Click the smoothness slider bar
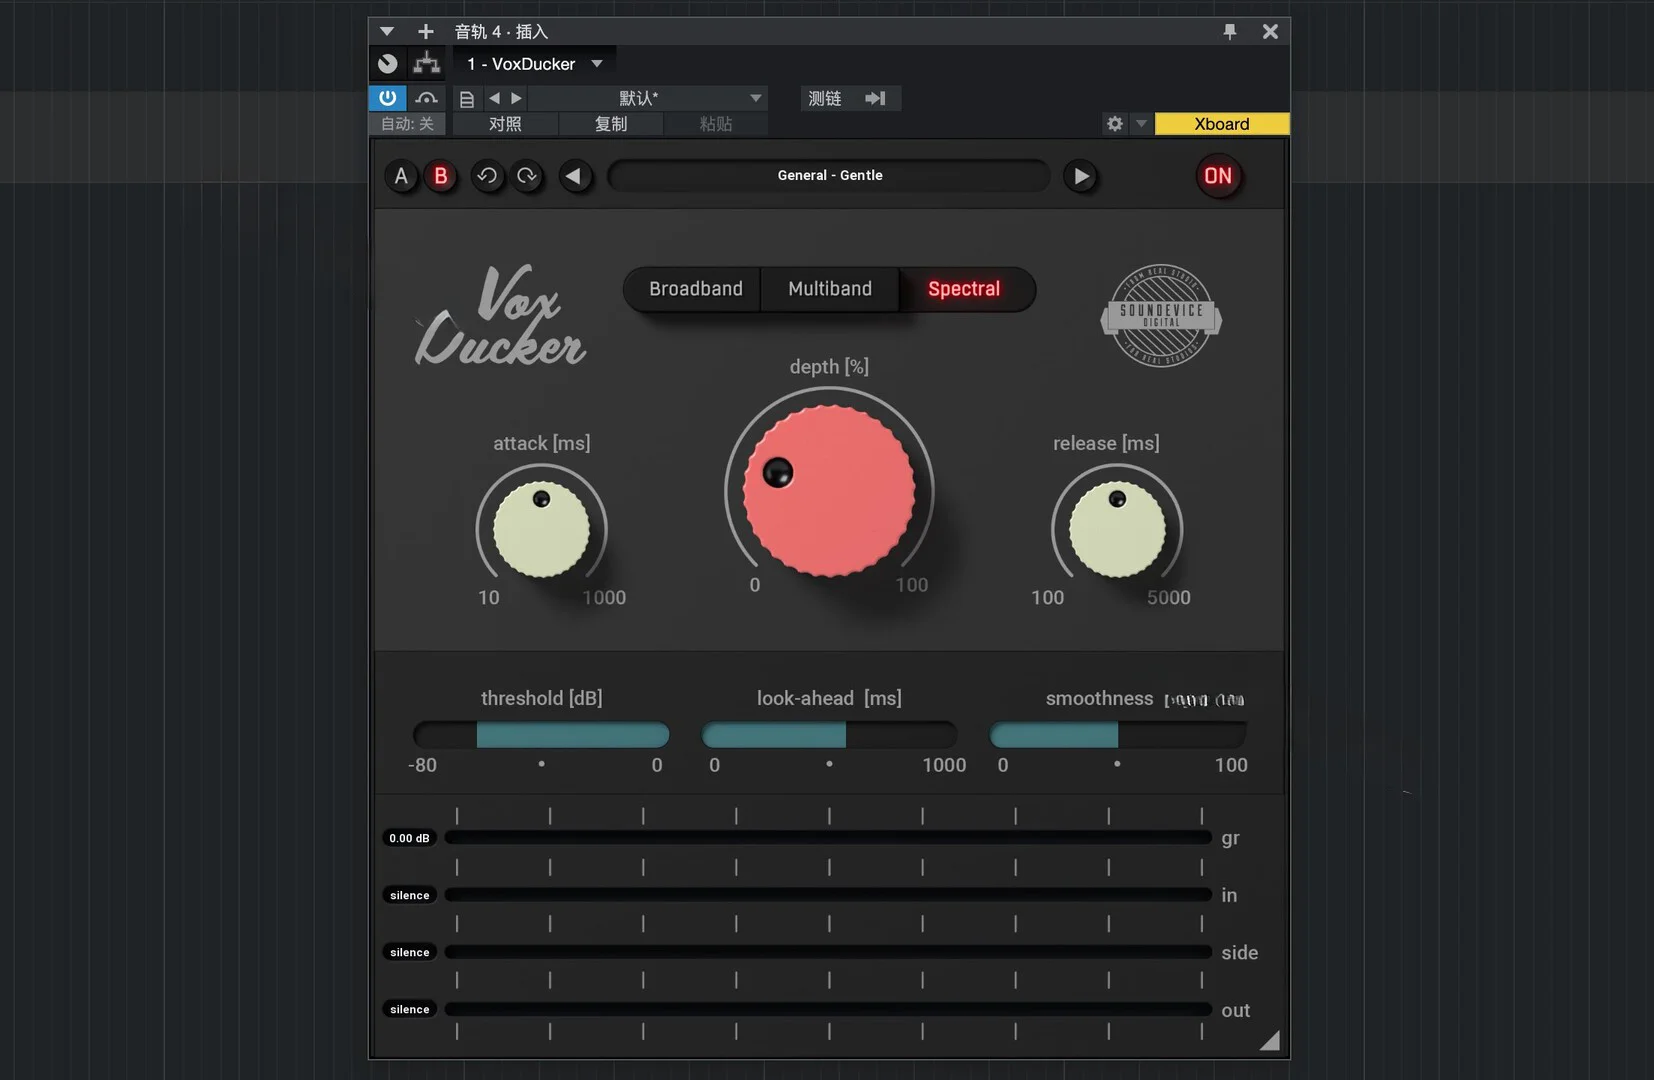Viewport: 1654px width, 1080px height. click(x=1117, y=736)
